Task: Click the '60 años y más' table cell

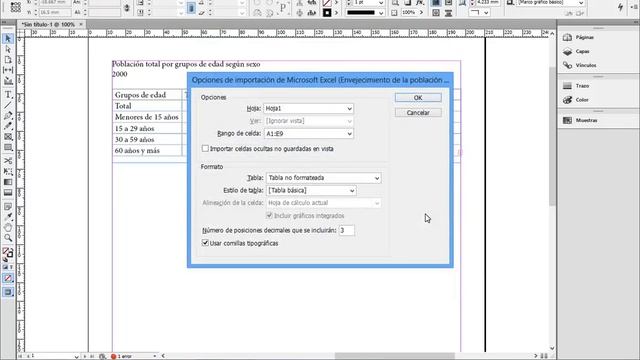Action: pos(147,150)
